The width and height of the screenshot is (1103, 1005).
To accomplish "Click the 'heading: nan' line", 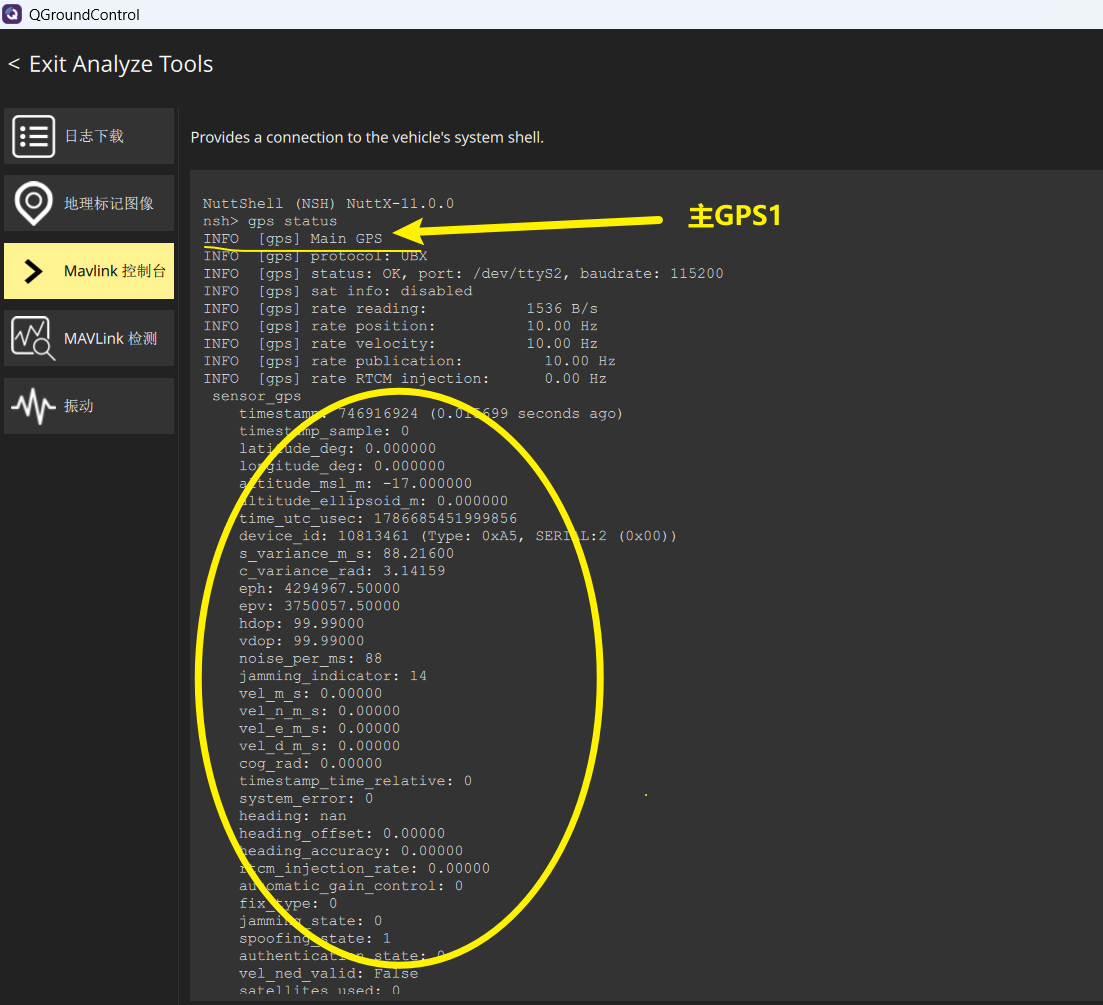I will (x=293, y=816).
